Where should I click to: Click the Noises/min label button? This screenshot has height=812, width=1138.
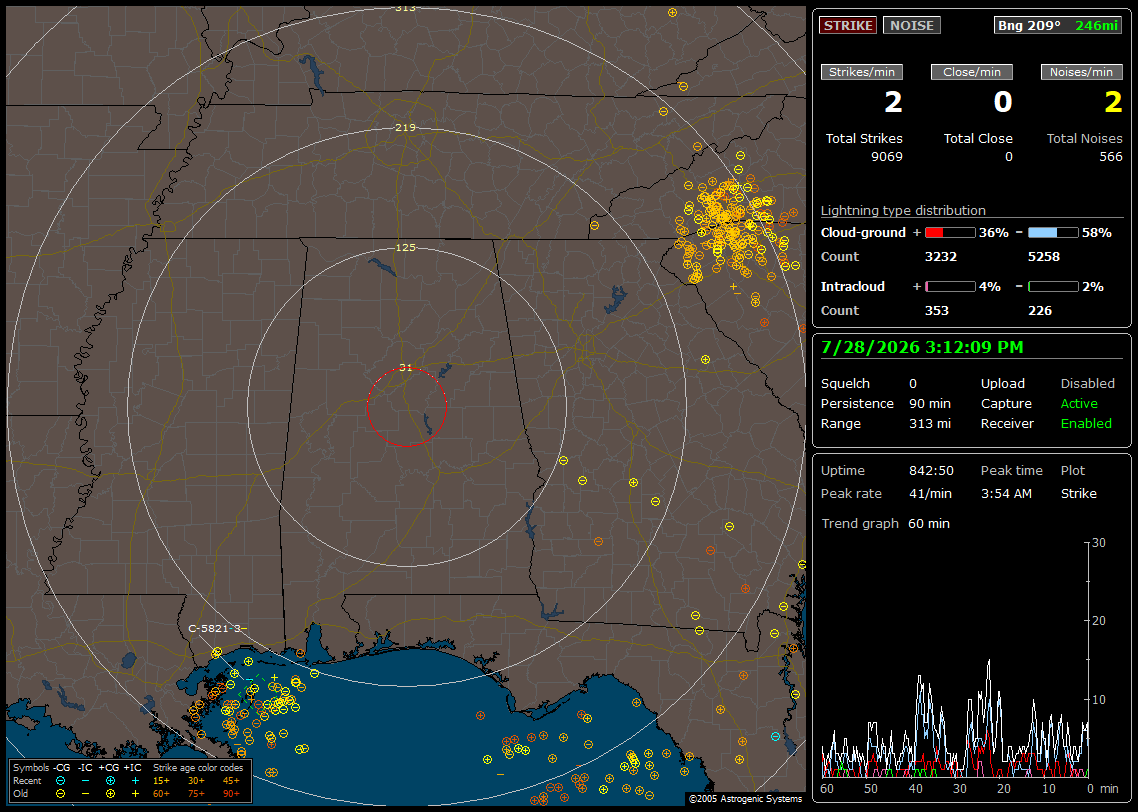pyautogui.click(x=1081, y=72)
